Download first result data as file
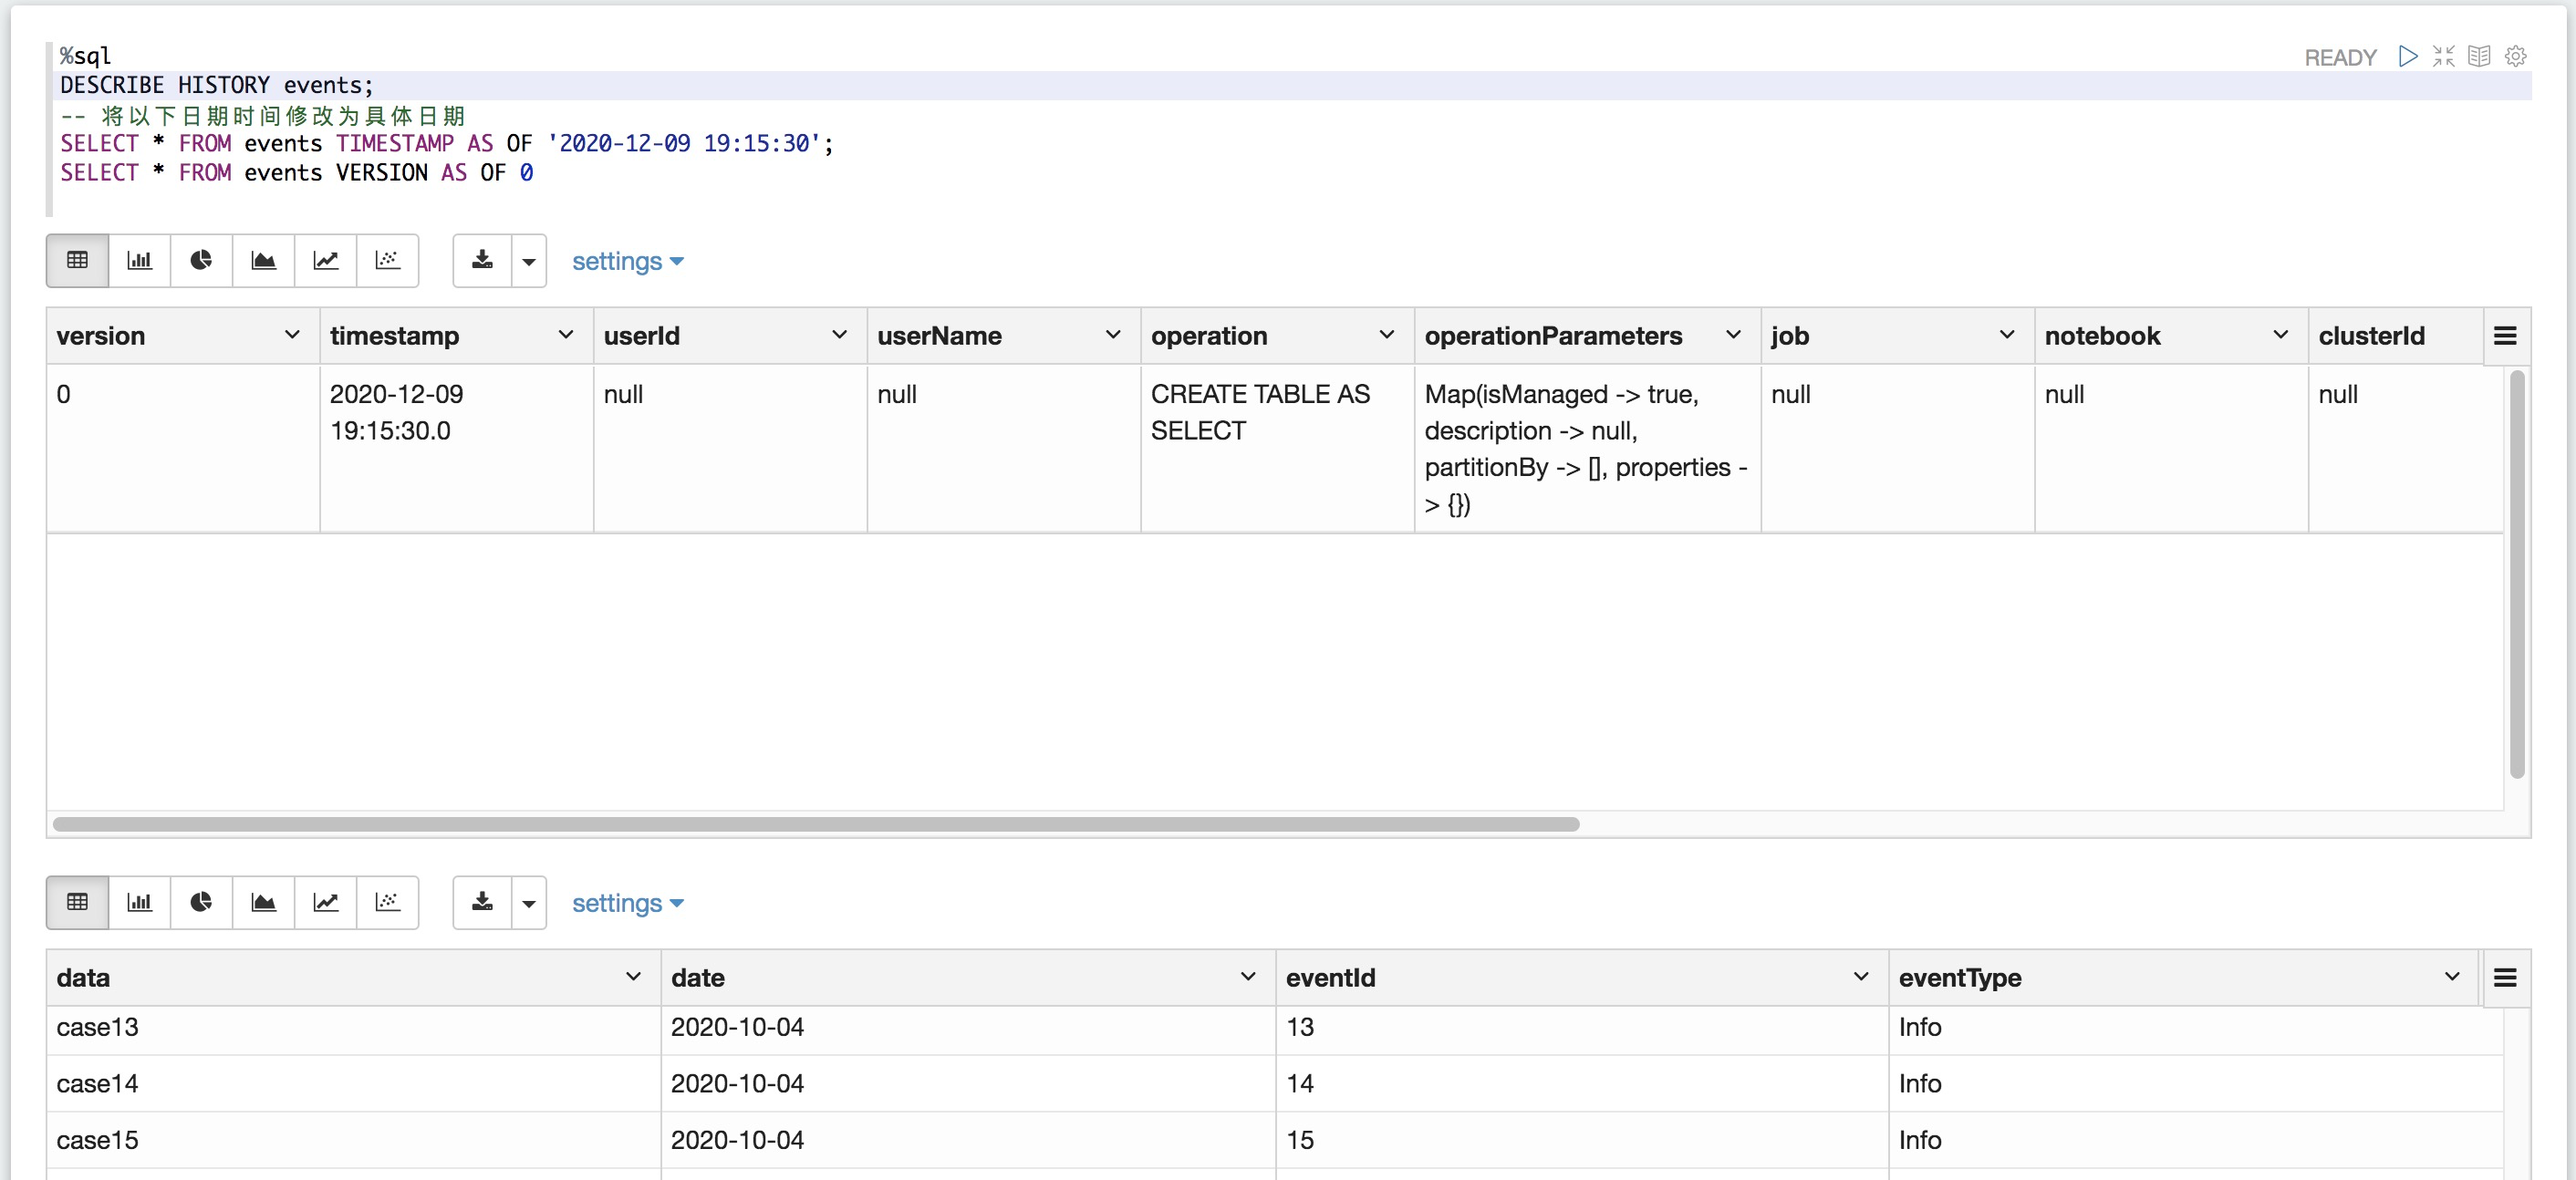Viewport: 2576px width, 1180px height. tap(482, 261)
